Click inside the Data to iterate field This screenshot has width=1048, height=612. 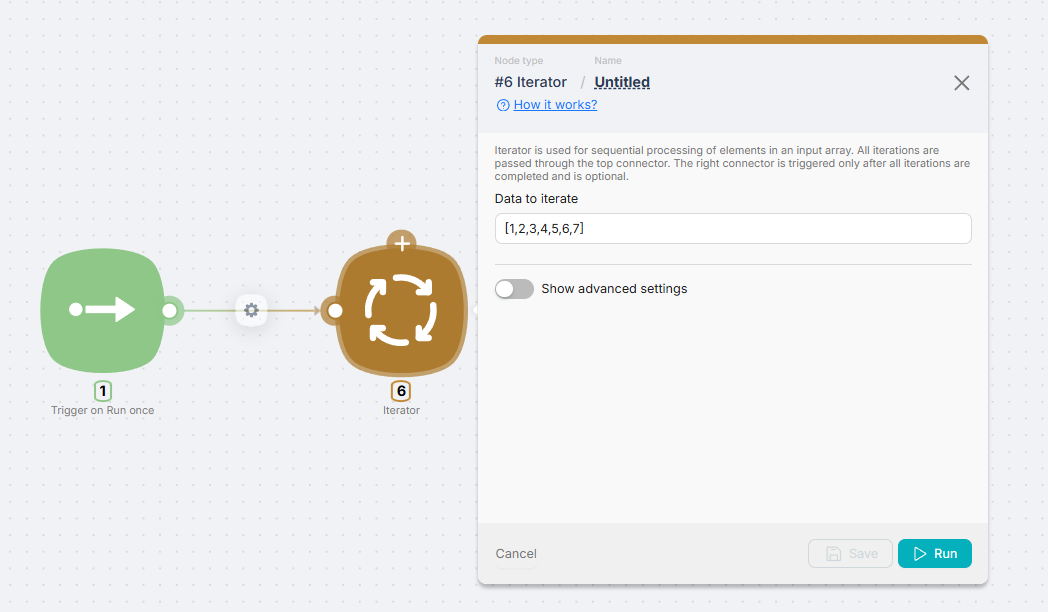tap(732, 228)
